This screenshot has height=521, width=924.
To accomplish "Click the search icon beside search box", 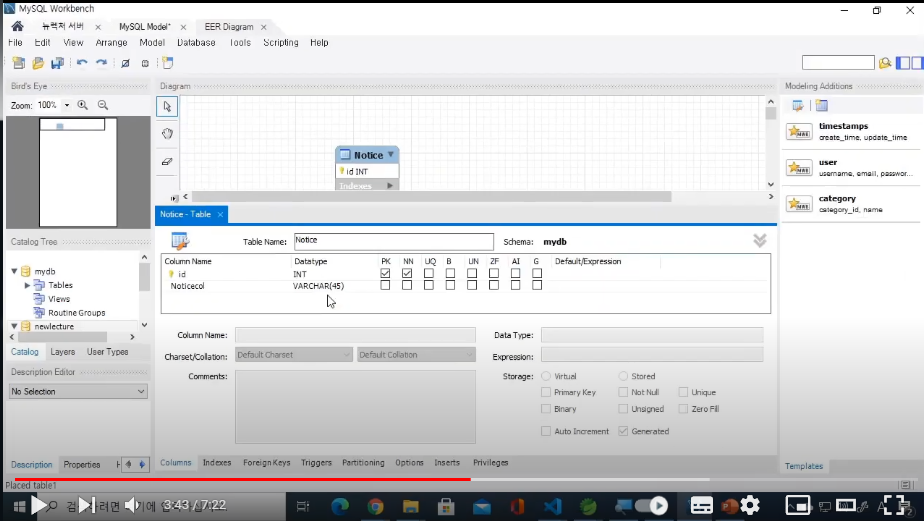I will [x=885, y=63].
